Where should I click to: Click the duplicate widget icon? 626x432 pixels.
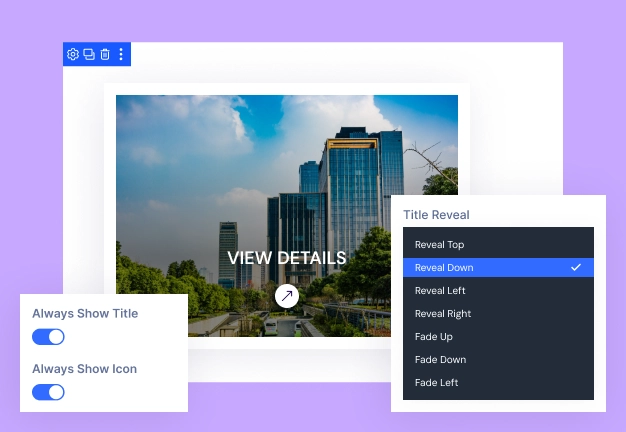pos(89,55)
